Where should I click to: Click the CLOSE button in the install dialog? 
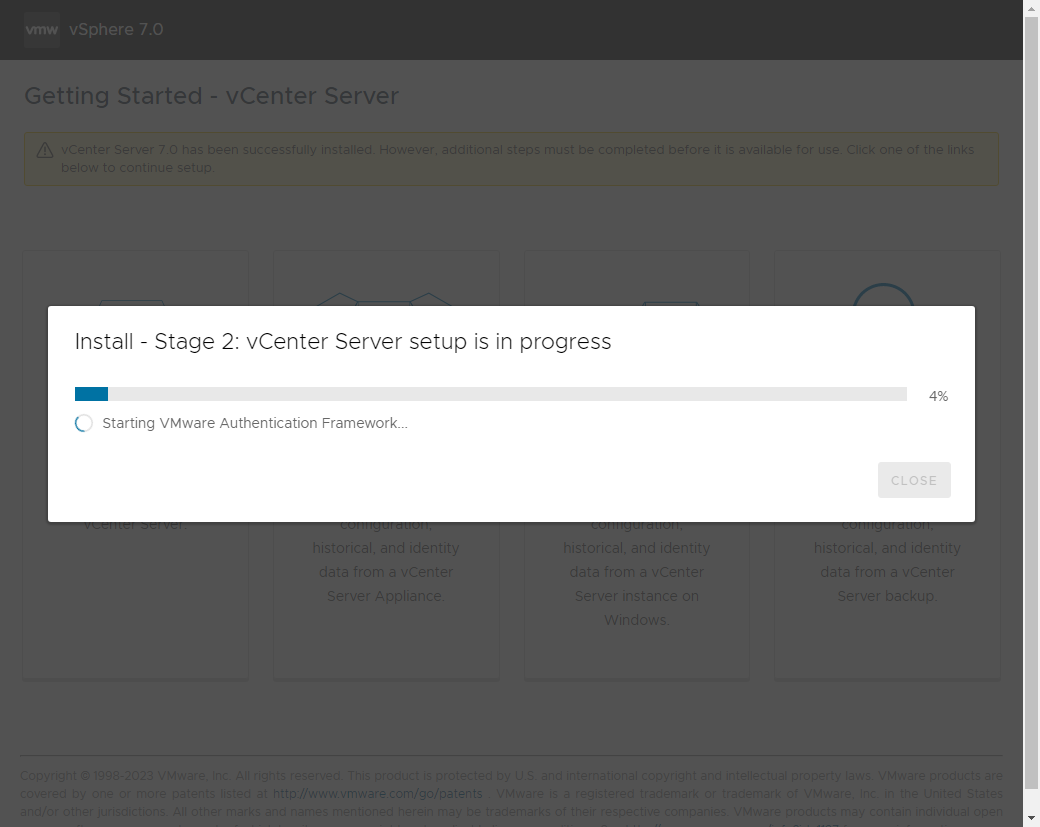[x=914, y=480]
